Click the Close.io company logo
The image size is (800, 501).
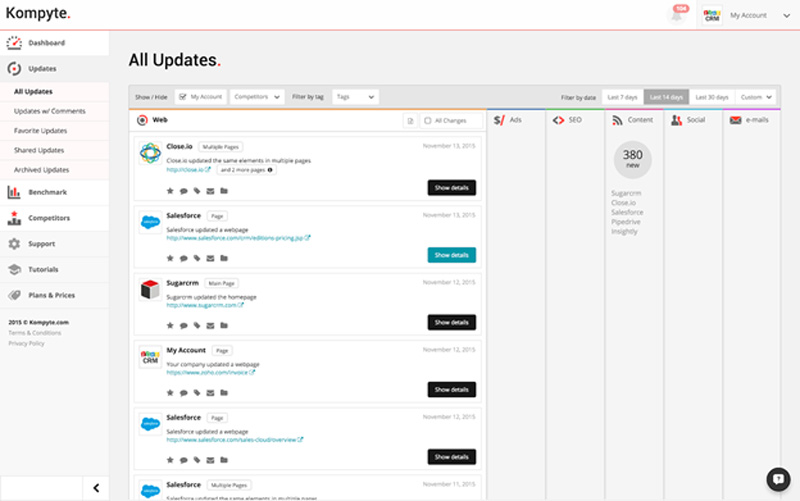[151, 153]
